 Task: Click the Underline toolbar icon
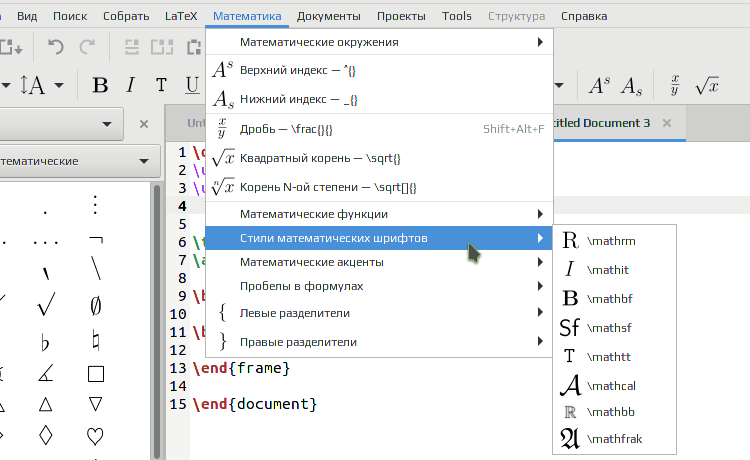(192, 86)
